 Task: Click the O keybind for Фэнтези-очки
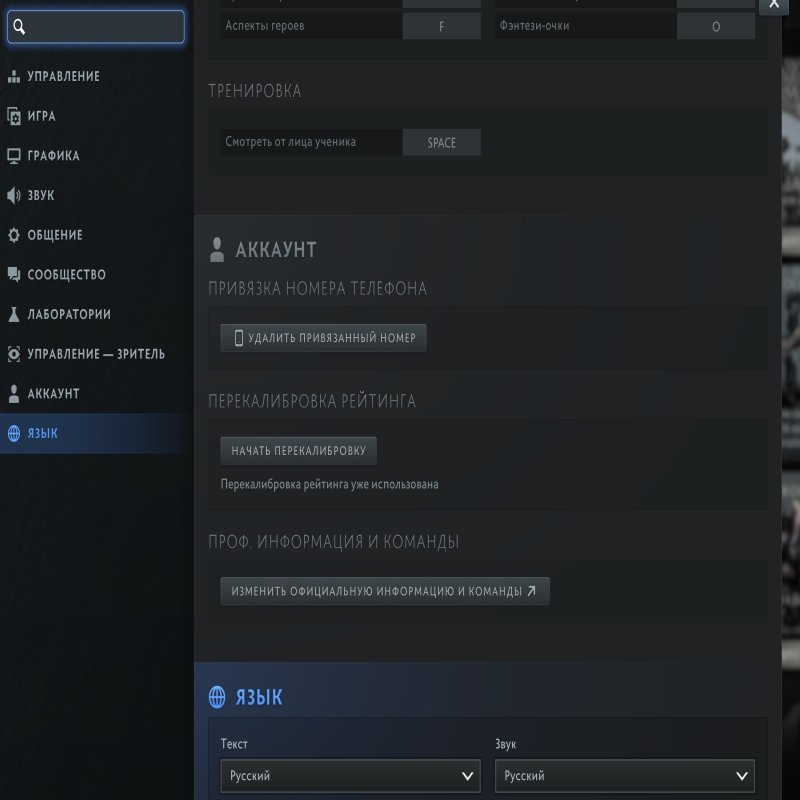(x=715, y=27)
